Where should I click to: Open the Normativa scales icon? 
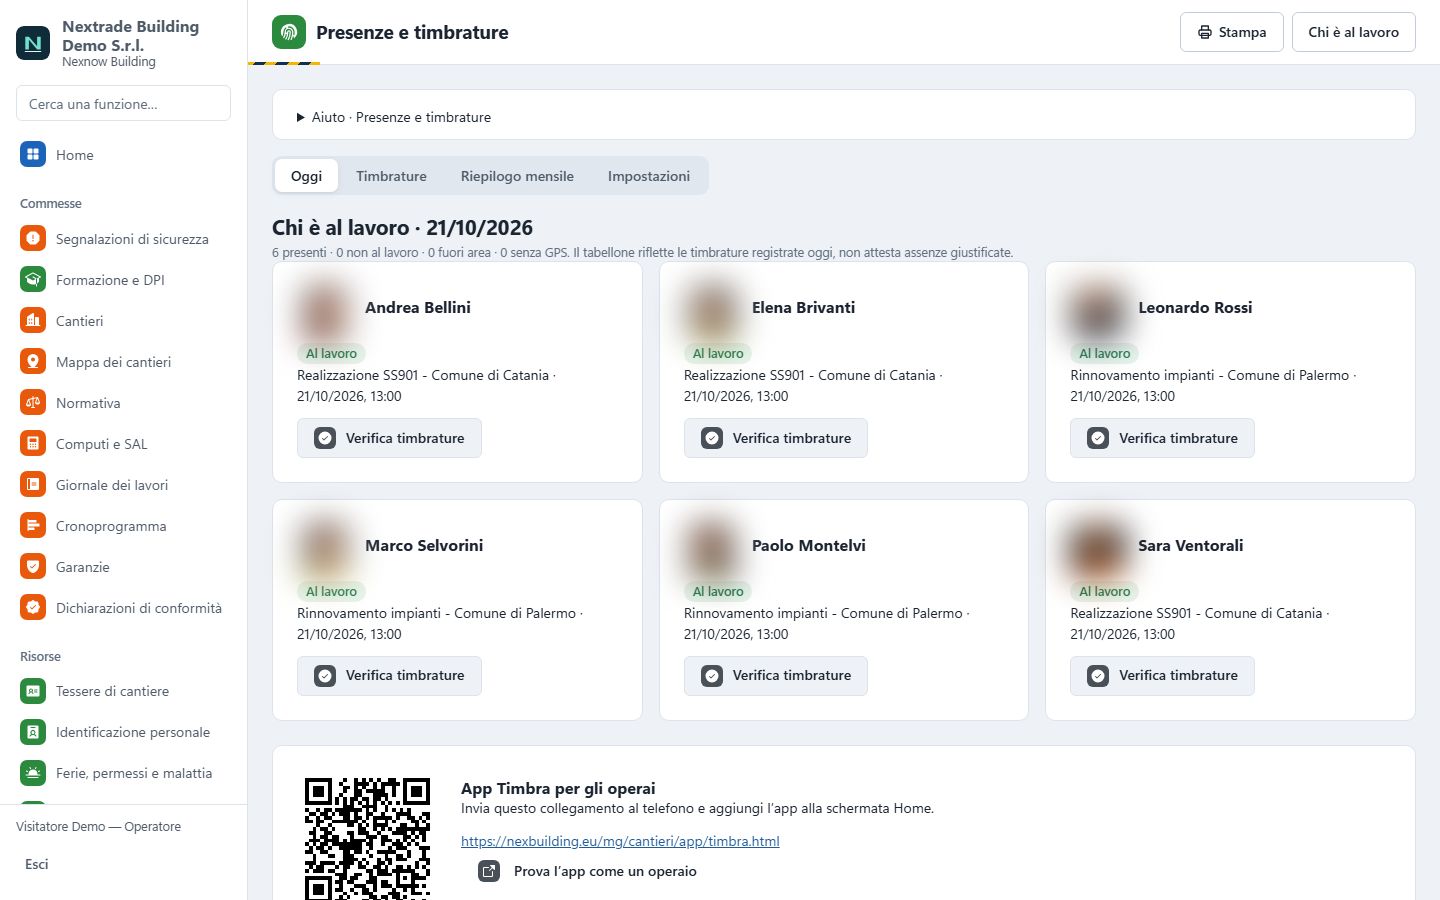coord(33,403)
